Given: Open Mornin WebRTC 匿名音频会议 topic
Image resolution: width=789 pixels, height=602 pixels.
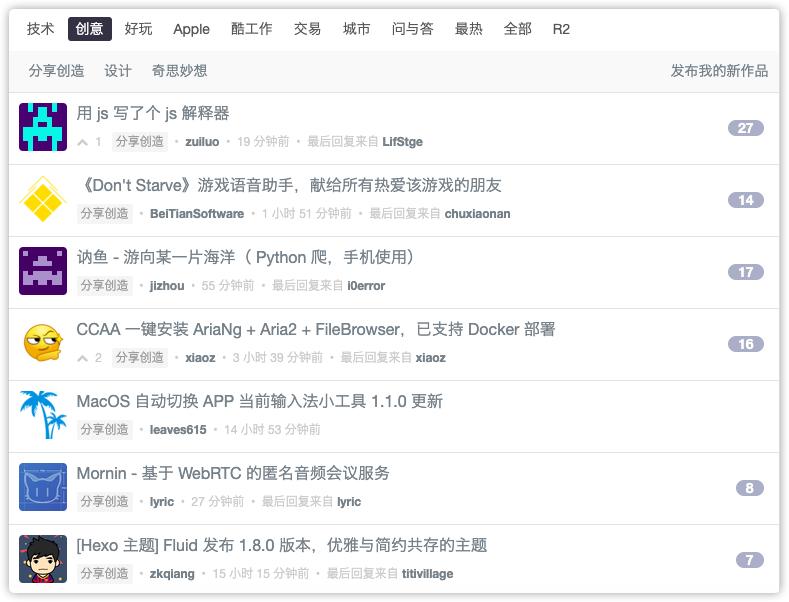Looking at the screenshot, I should pyautogui.click(x=233, y=473).
